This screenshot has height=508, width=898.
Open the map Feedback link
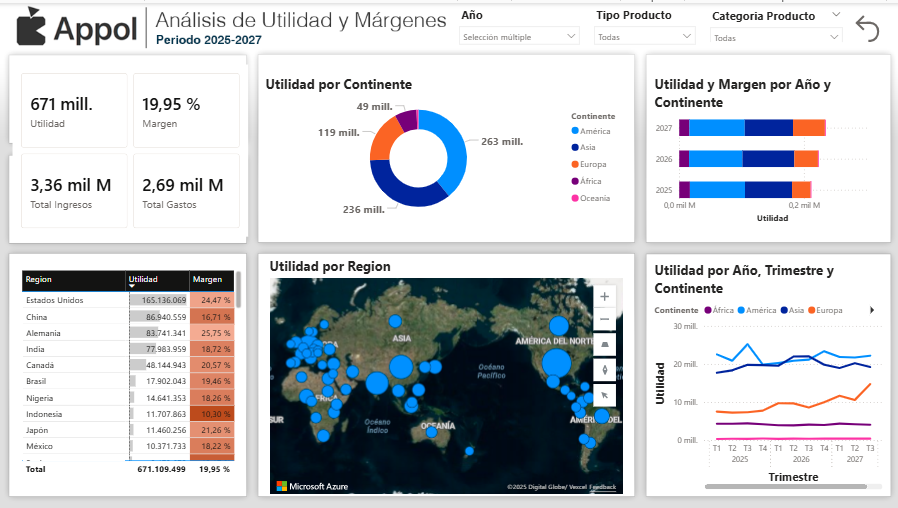[x=603, y=487]
